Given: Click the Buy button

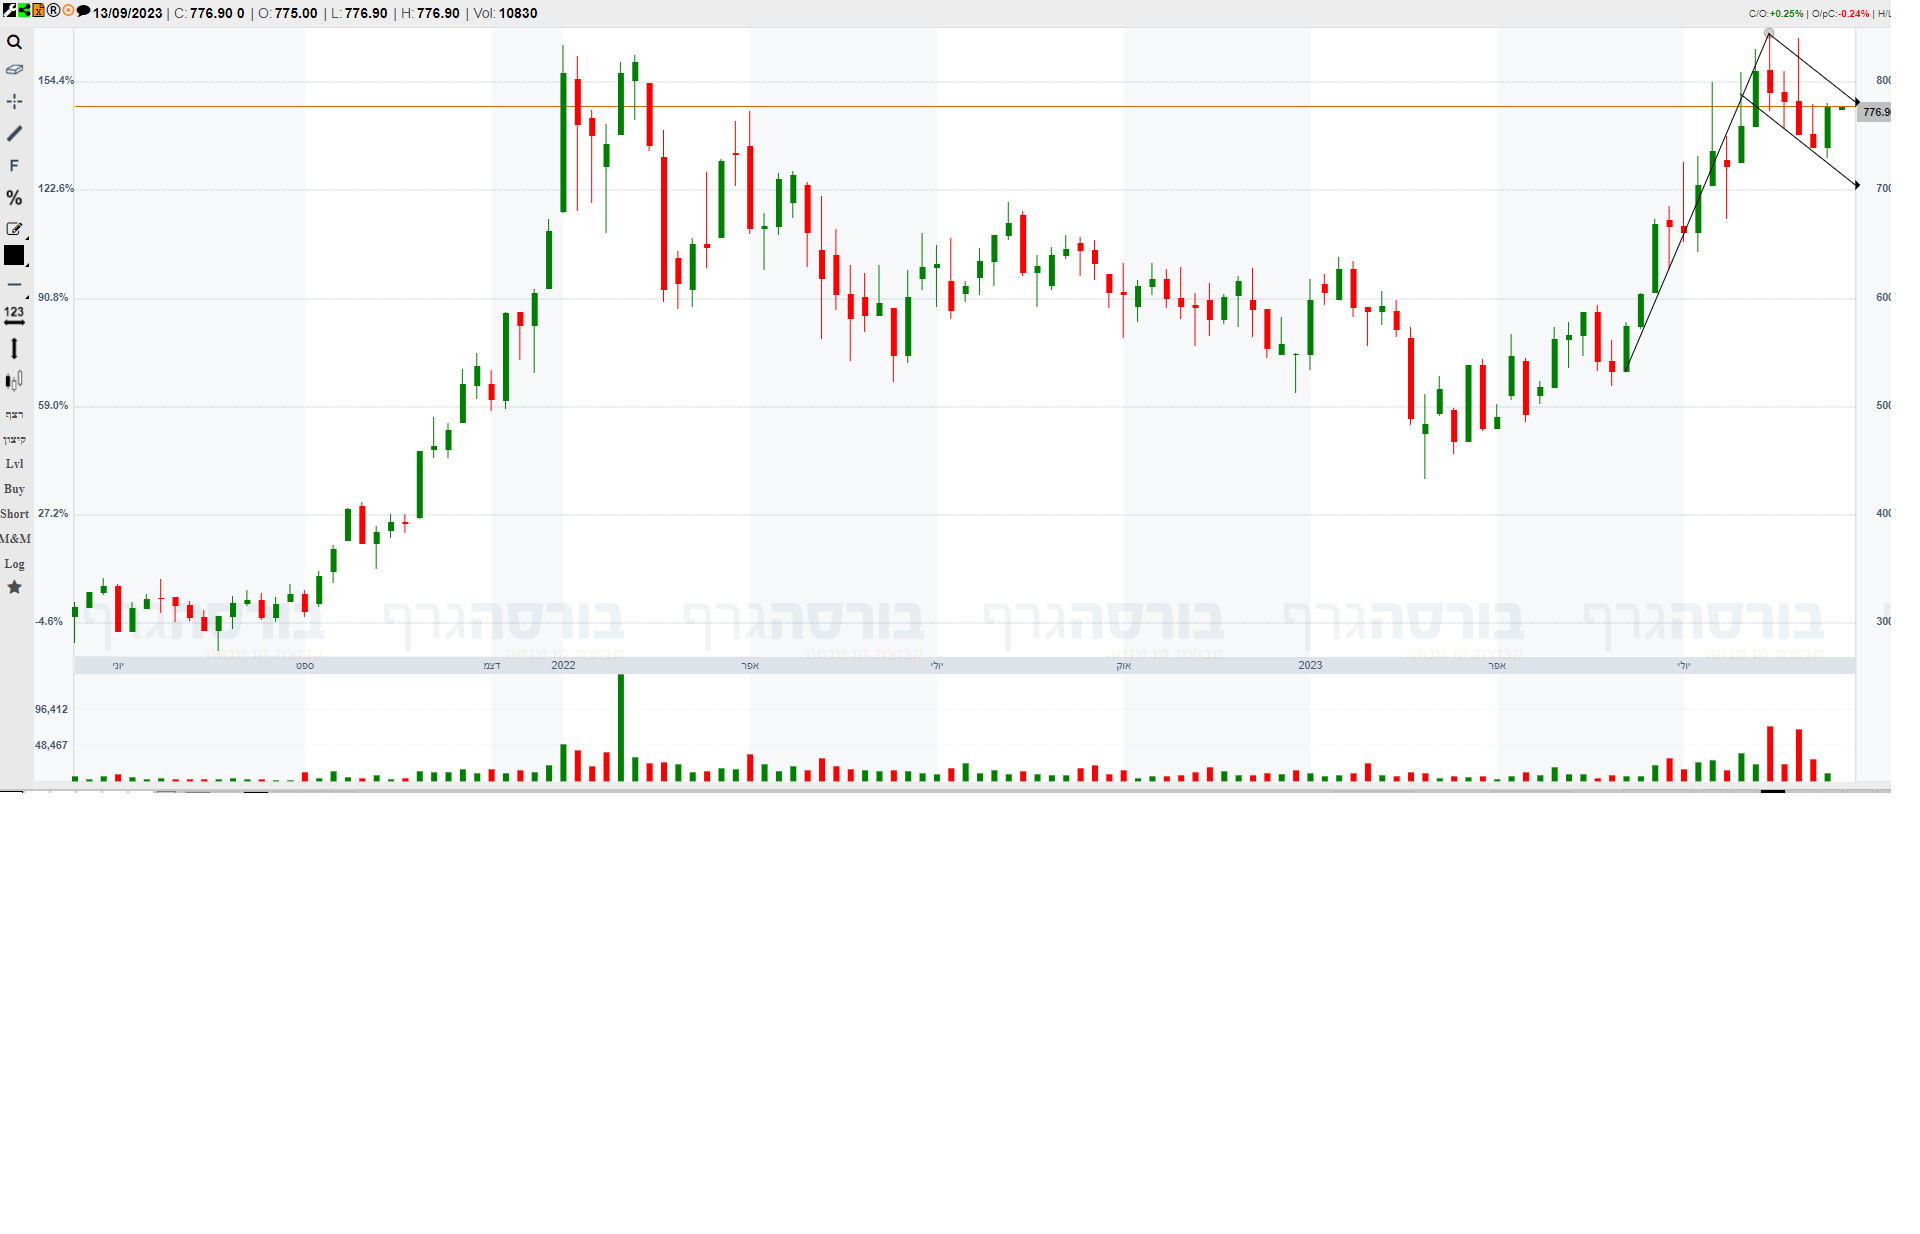Looking at the screenshot, I should tap(14, 489).
